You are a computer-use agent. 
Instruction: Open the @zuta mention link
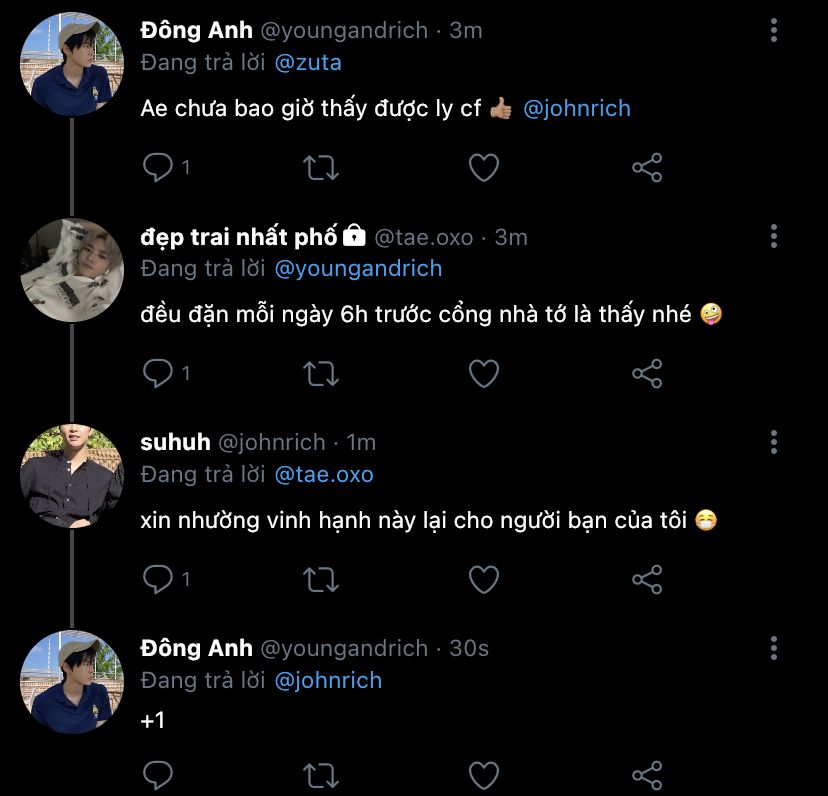click(307, 62)
